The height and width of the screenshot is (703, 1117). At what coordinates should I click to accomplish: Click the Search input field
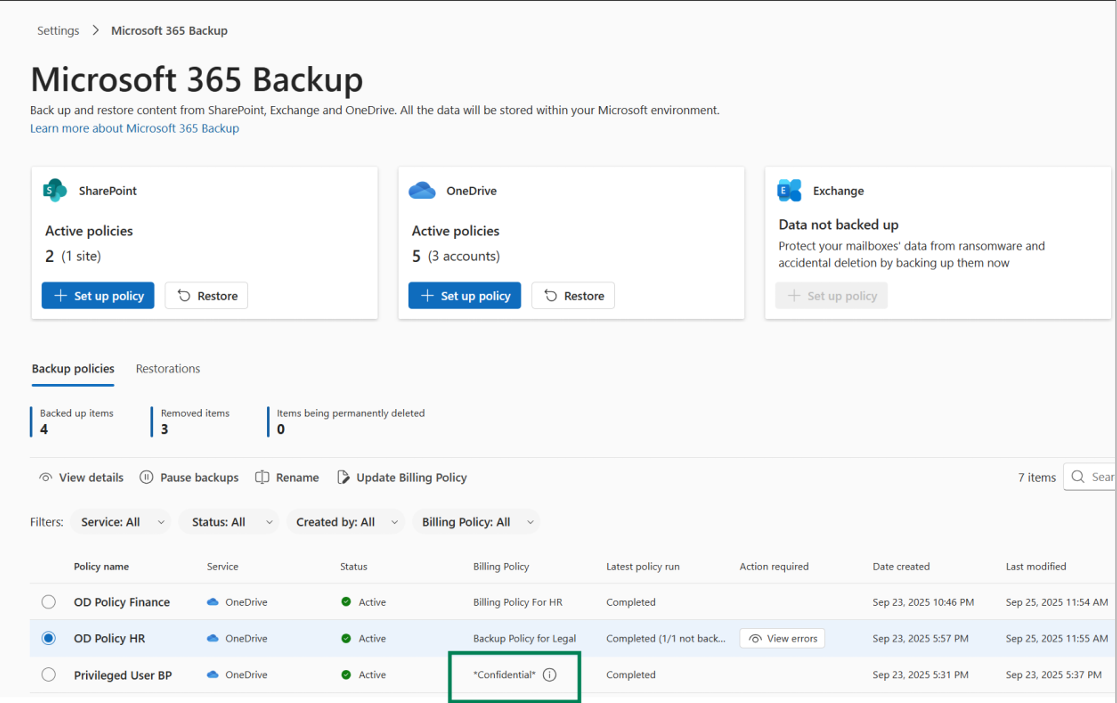click(1090, 477)
